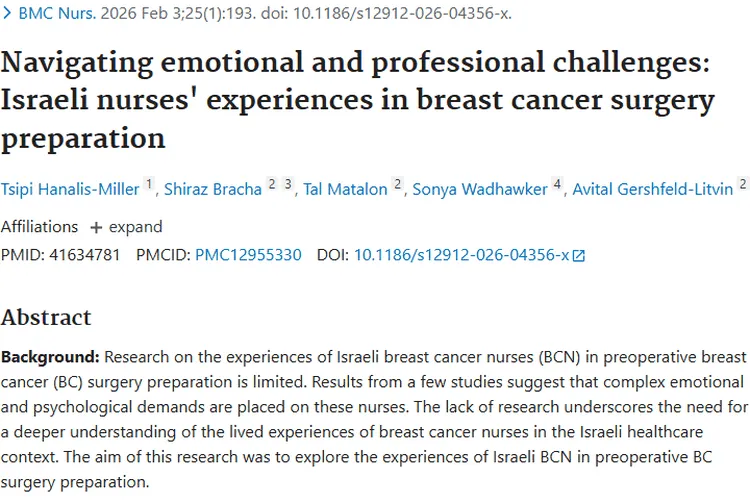Click affiliation superscript 2 after Tal Matalon

click(x=397, y=184)
